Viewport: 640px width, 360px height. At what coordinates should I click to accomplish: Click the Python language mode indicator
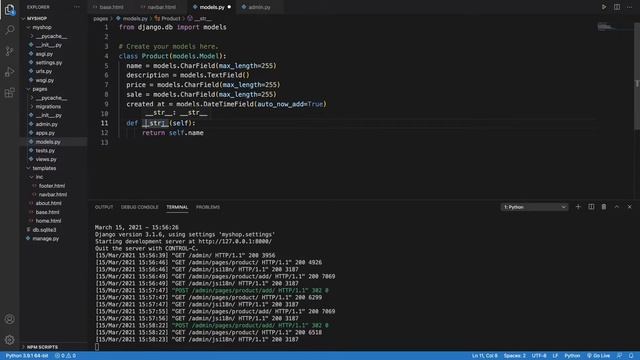(572, 356)
